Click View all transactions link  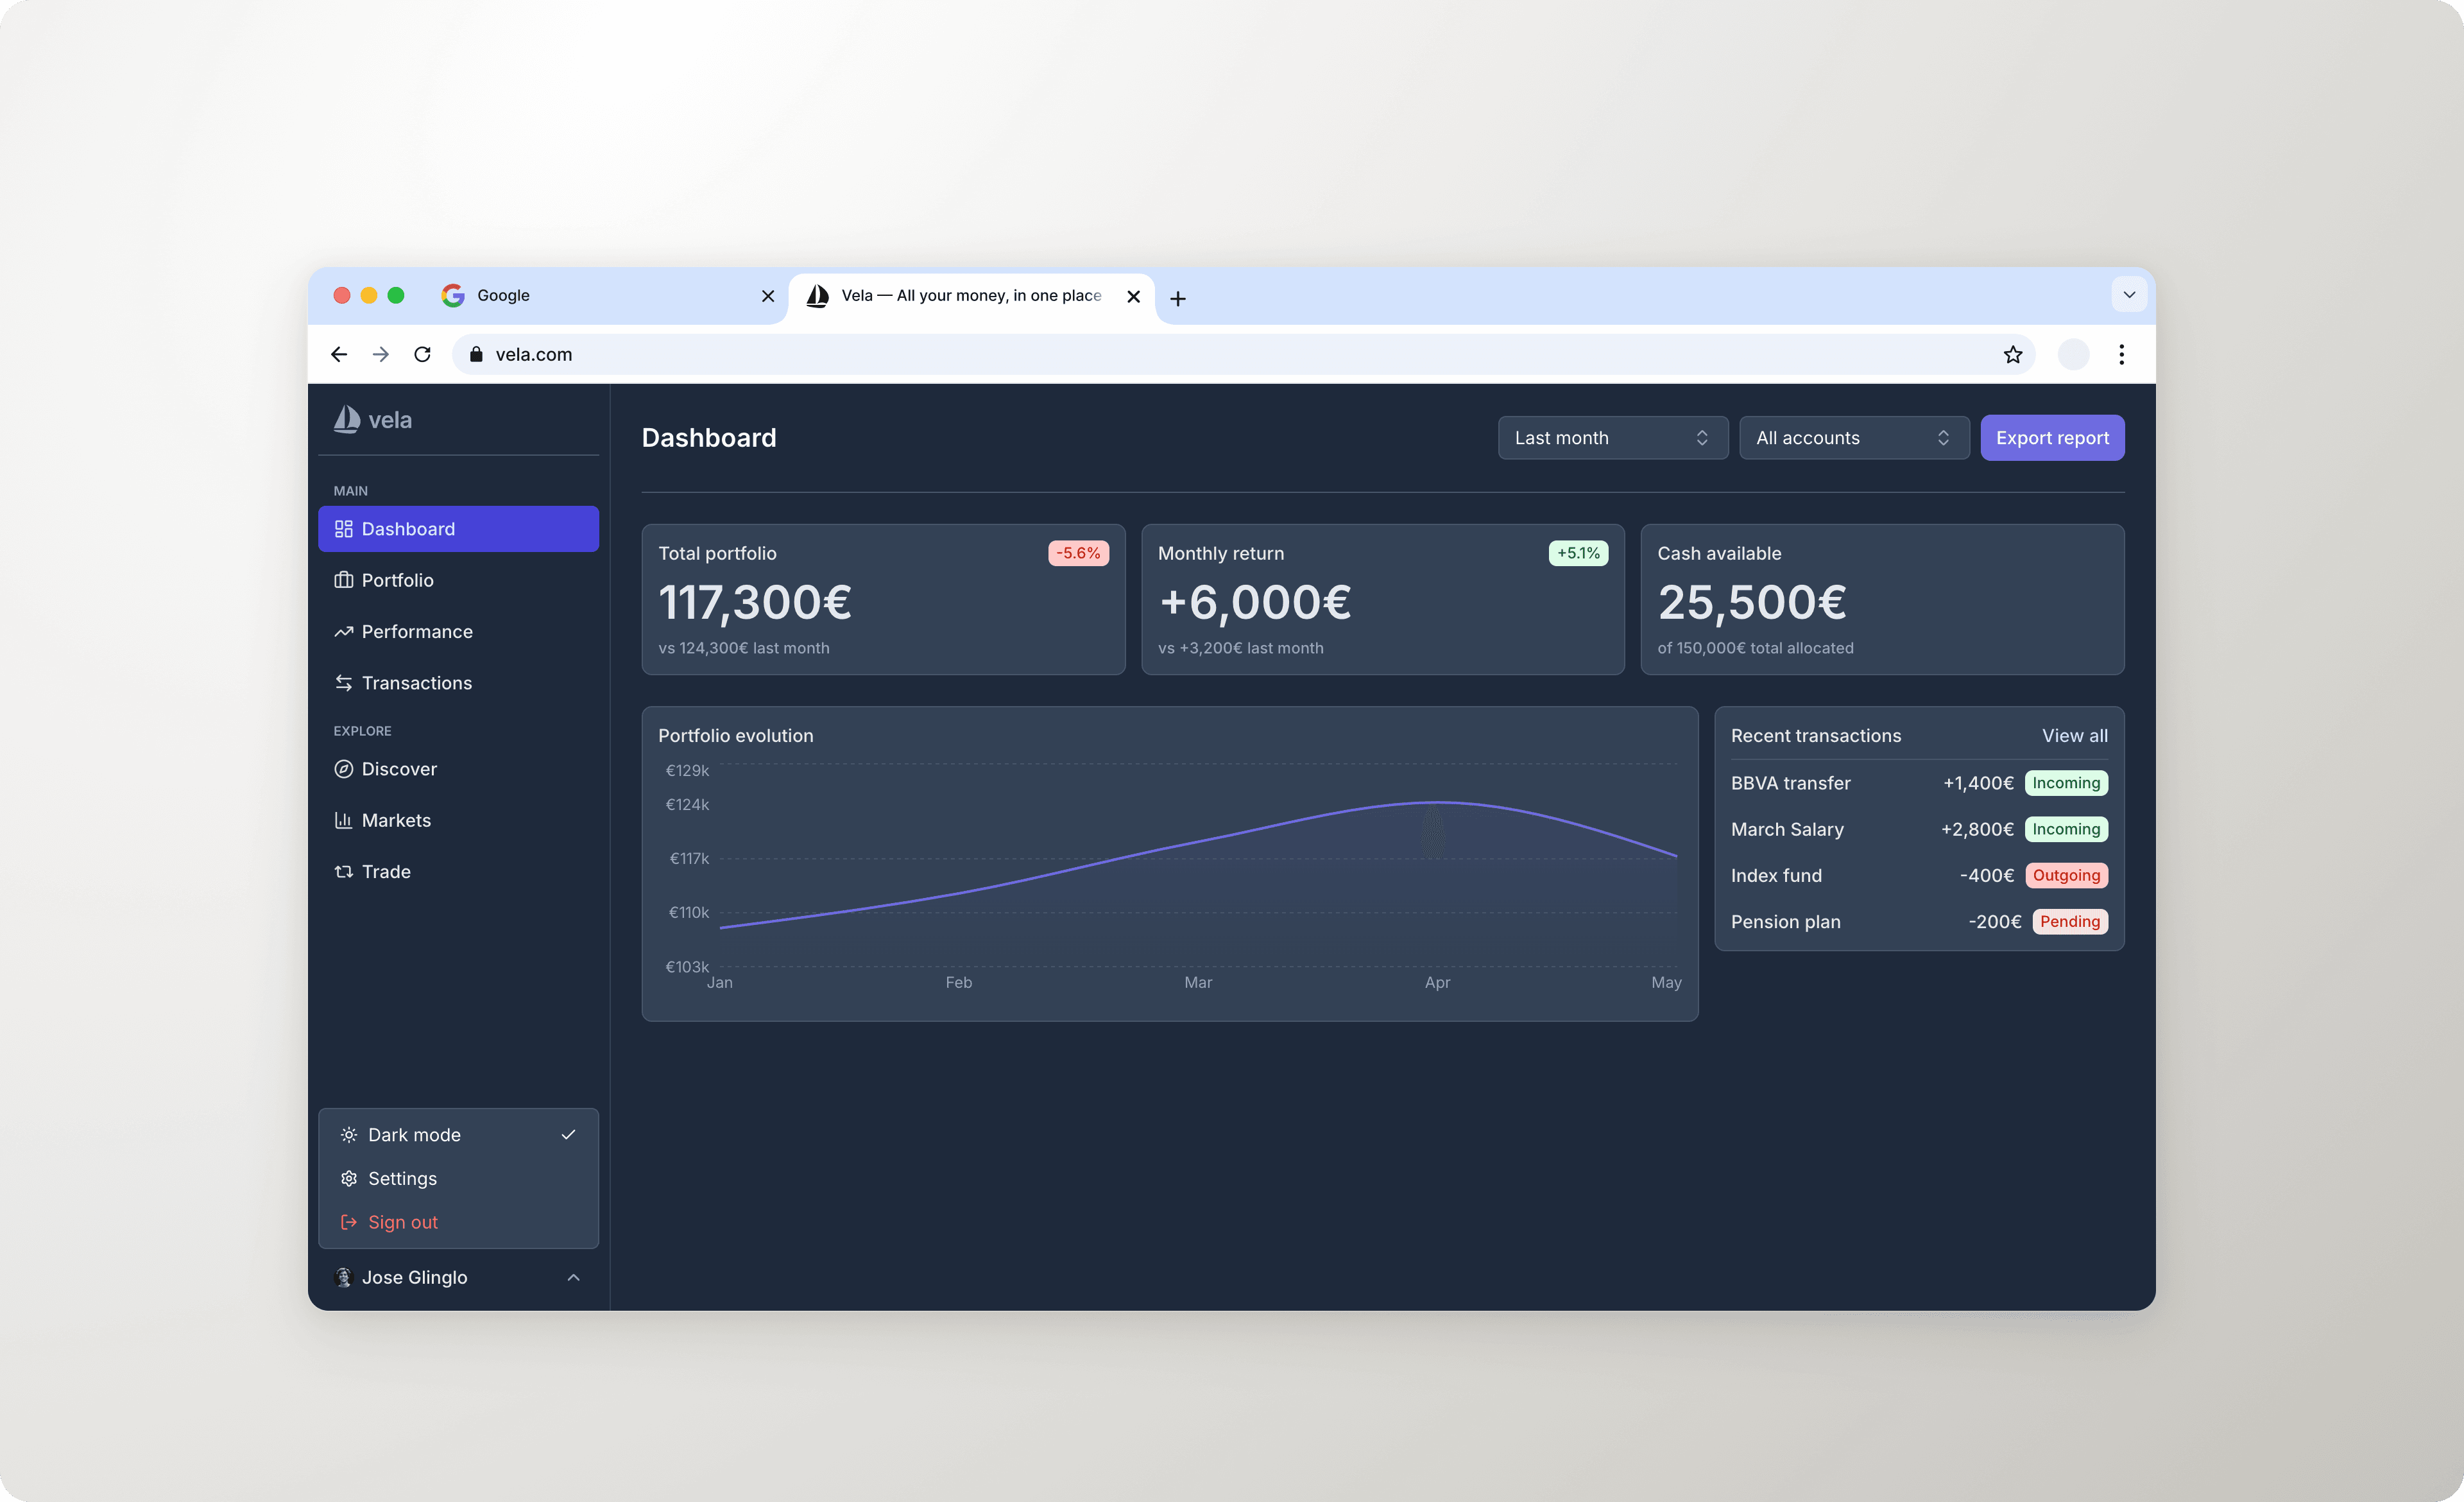2074,736
